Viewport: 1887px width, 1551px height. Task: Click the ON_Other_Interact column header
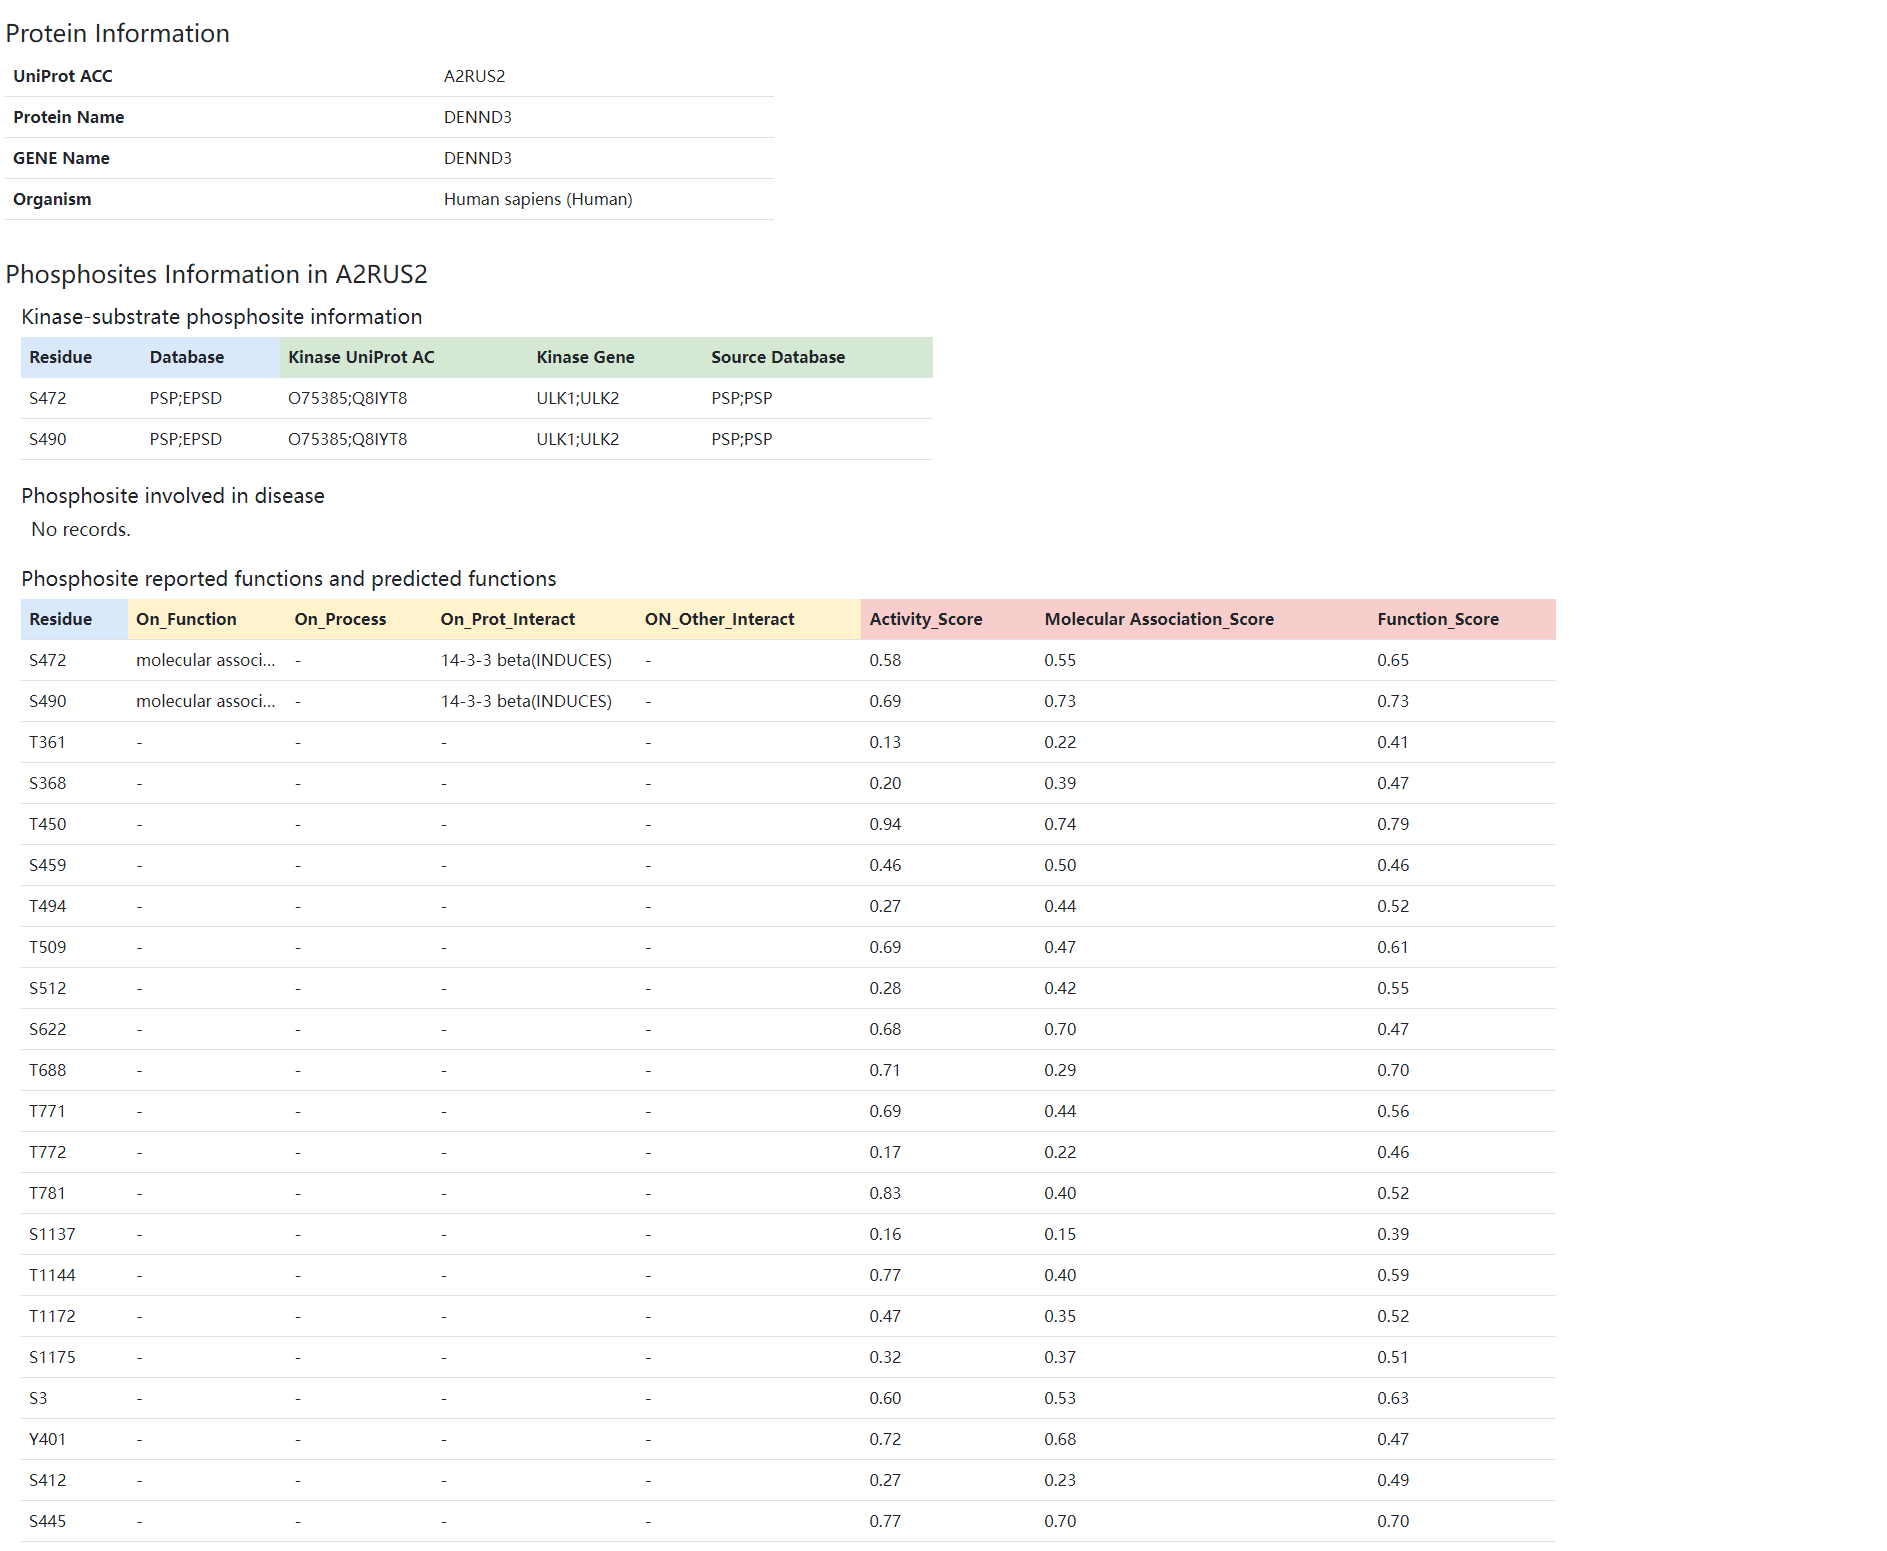pos(719,619)
